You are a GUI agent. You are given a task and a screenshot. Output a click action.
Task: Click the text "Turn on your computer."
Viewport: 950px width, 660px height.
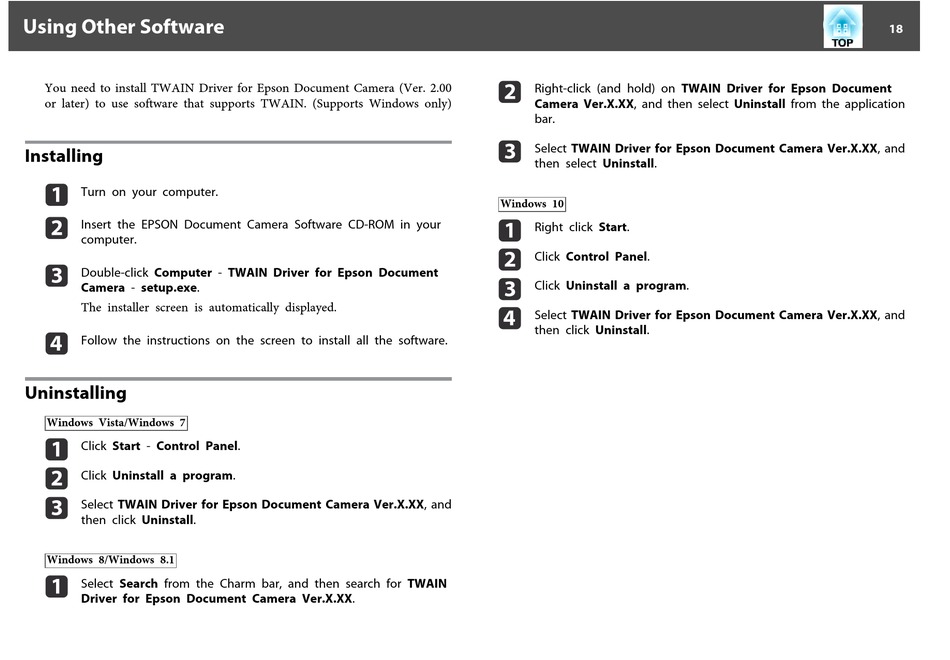pos(149,192)
